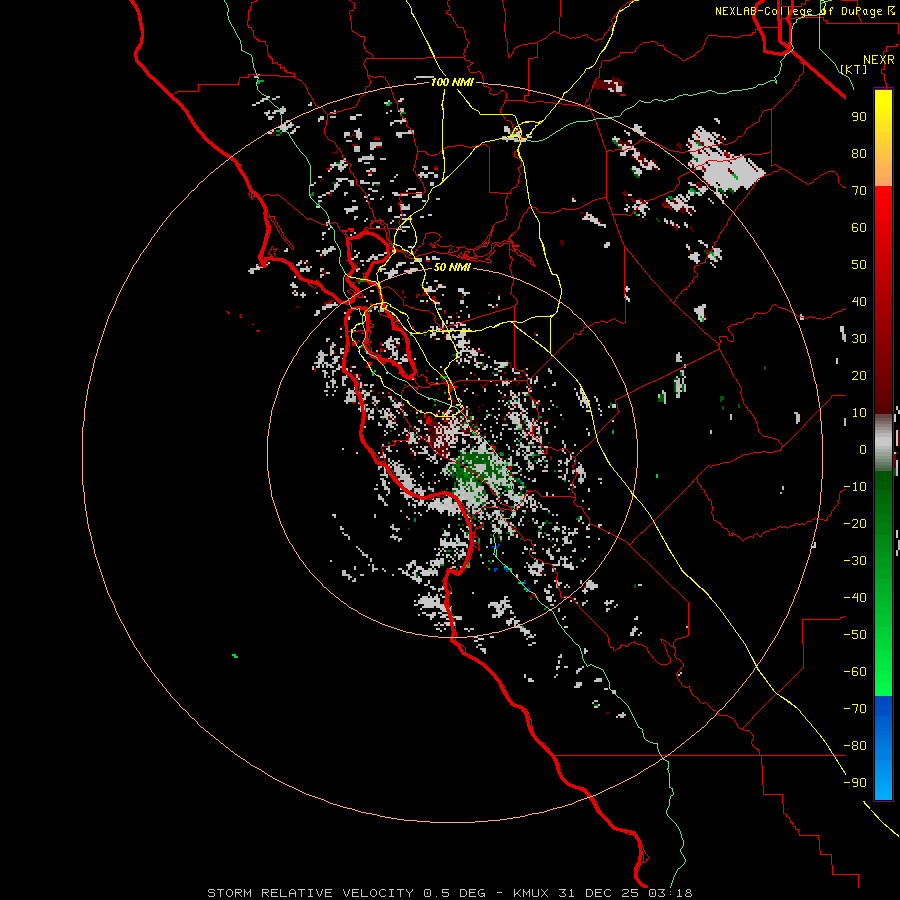Viewport: 900px width, 900px height.
Task: Click the positive 60 scale label
Action: [x=859, y=227]
